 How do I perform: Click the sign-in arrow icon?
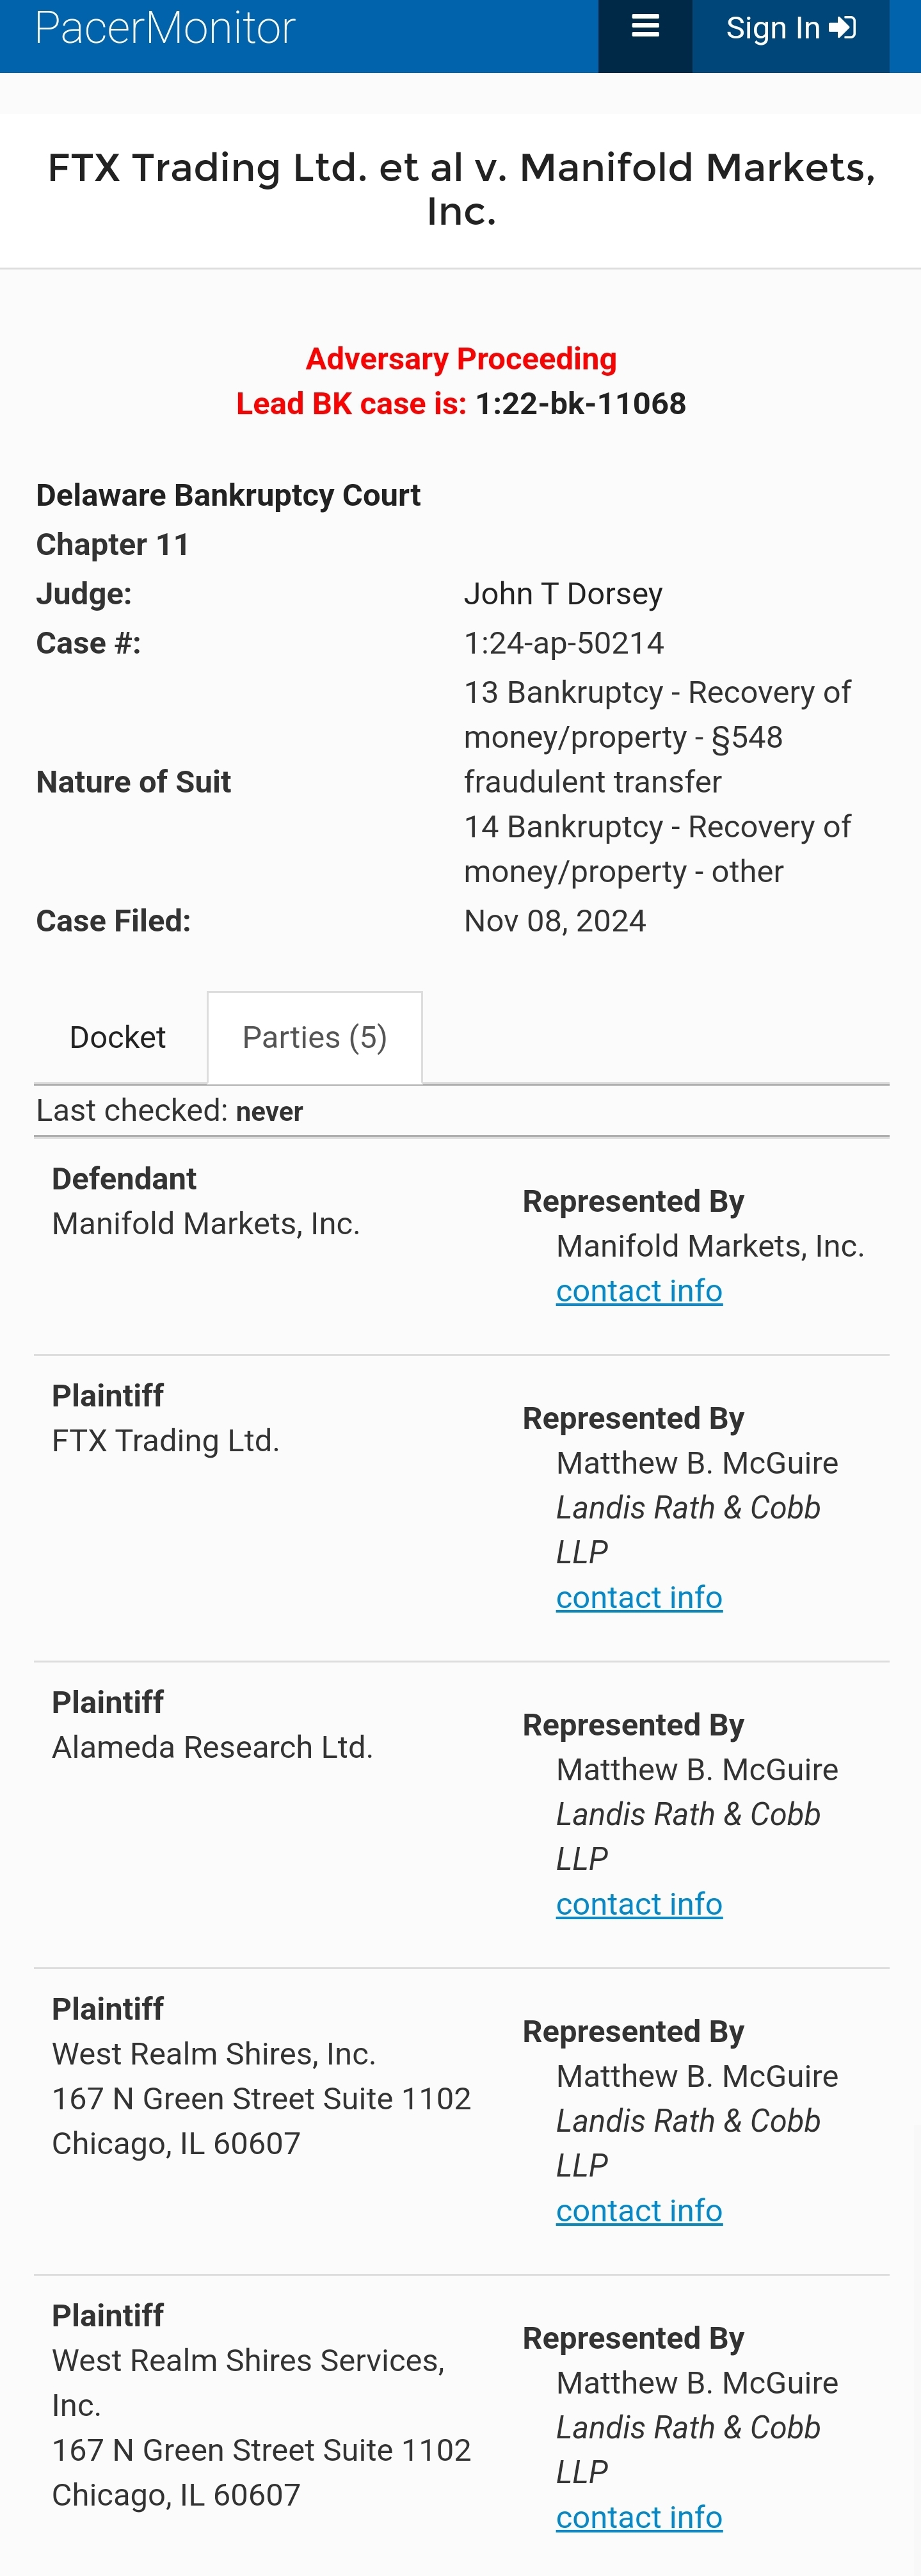842,27
